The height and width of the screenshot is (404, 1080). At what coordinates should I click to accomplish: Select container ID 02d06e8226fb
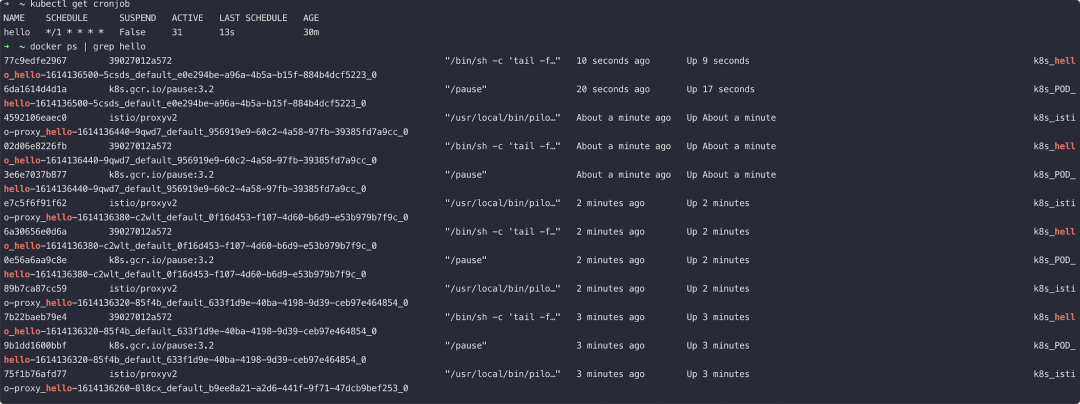(35, 146)
